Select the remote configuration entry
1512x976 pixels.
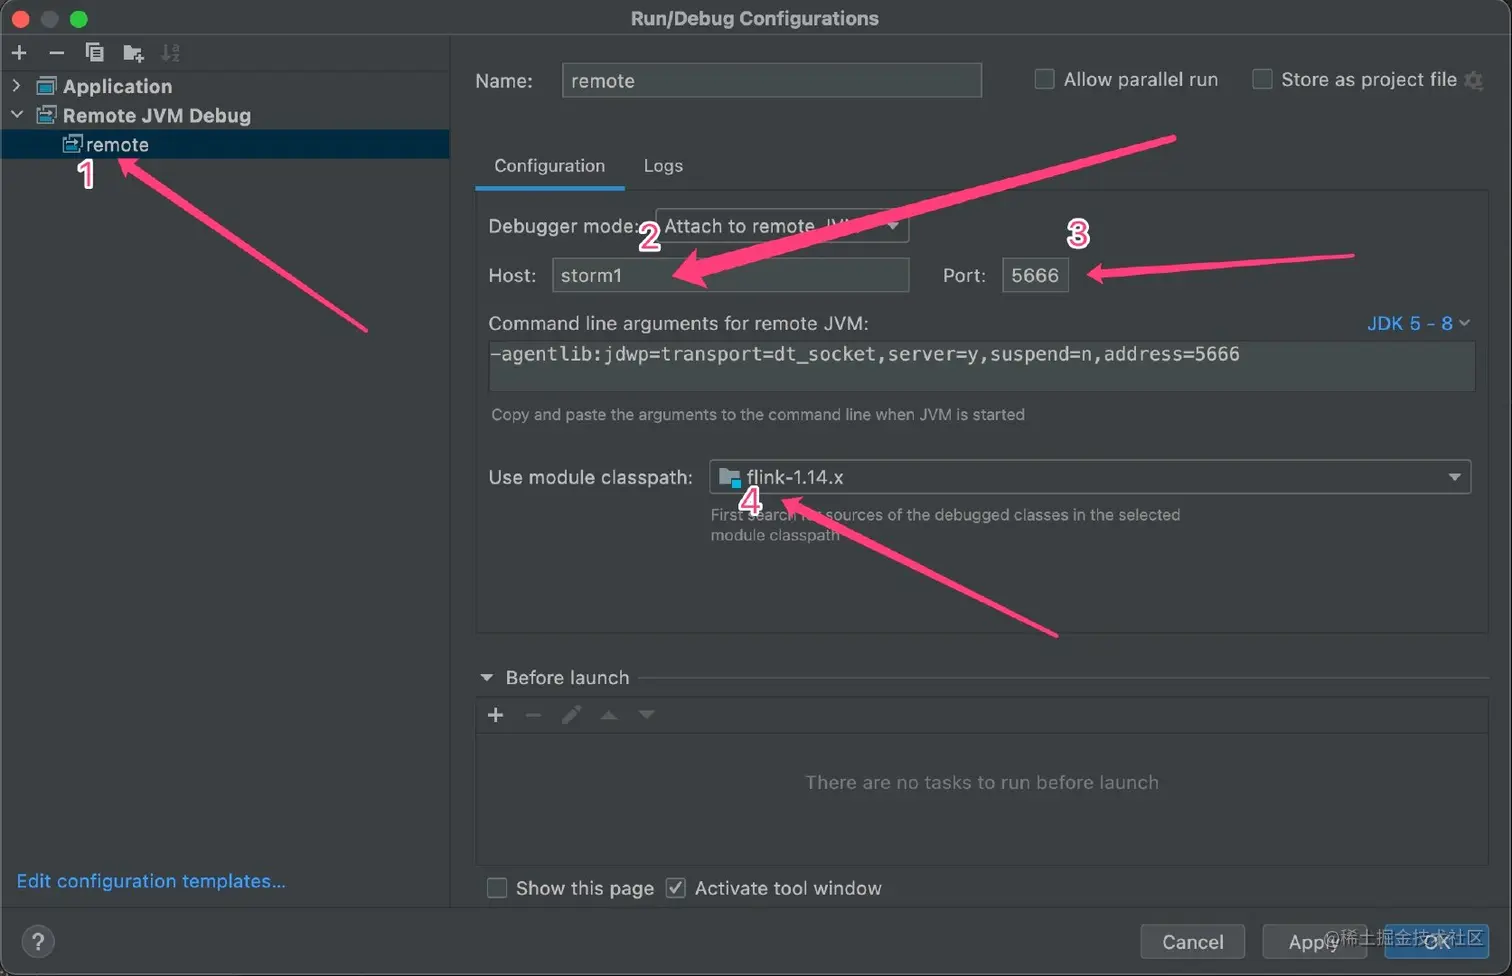coord(225,144)
